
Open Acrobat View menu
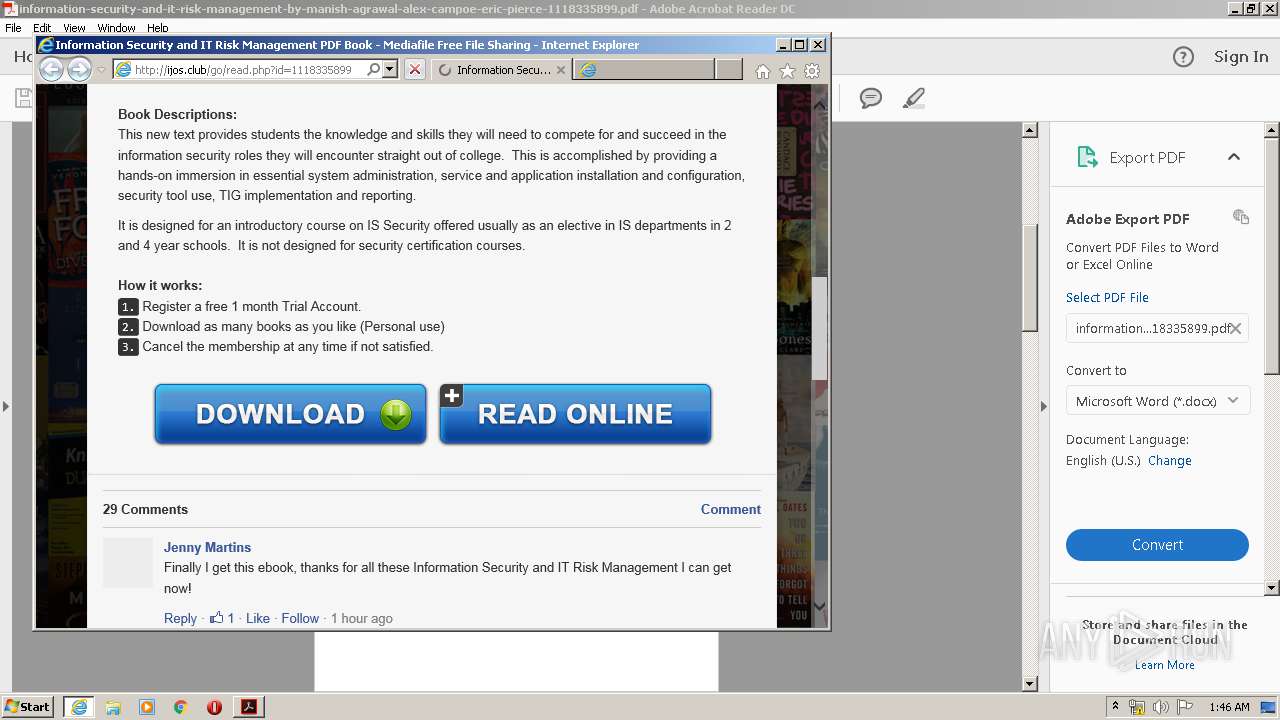click(x=74, y=28)
